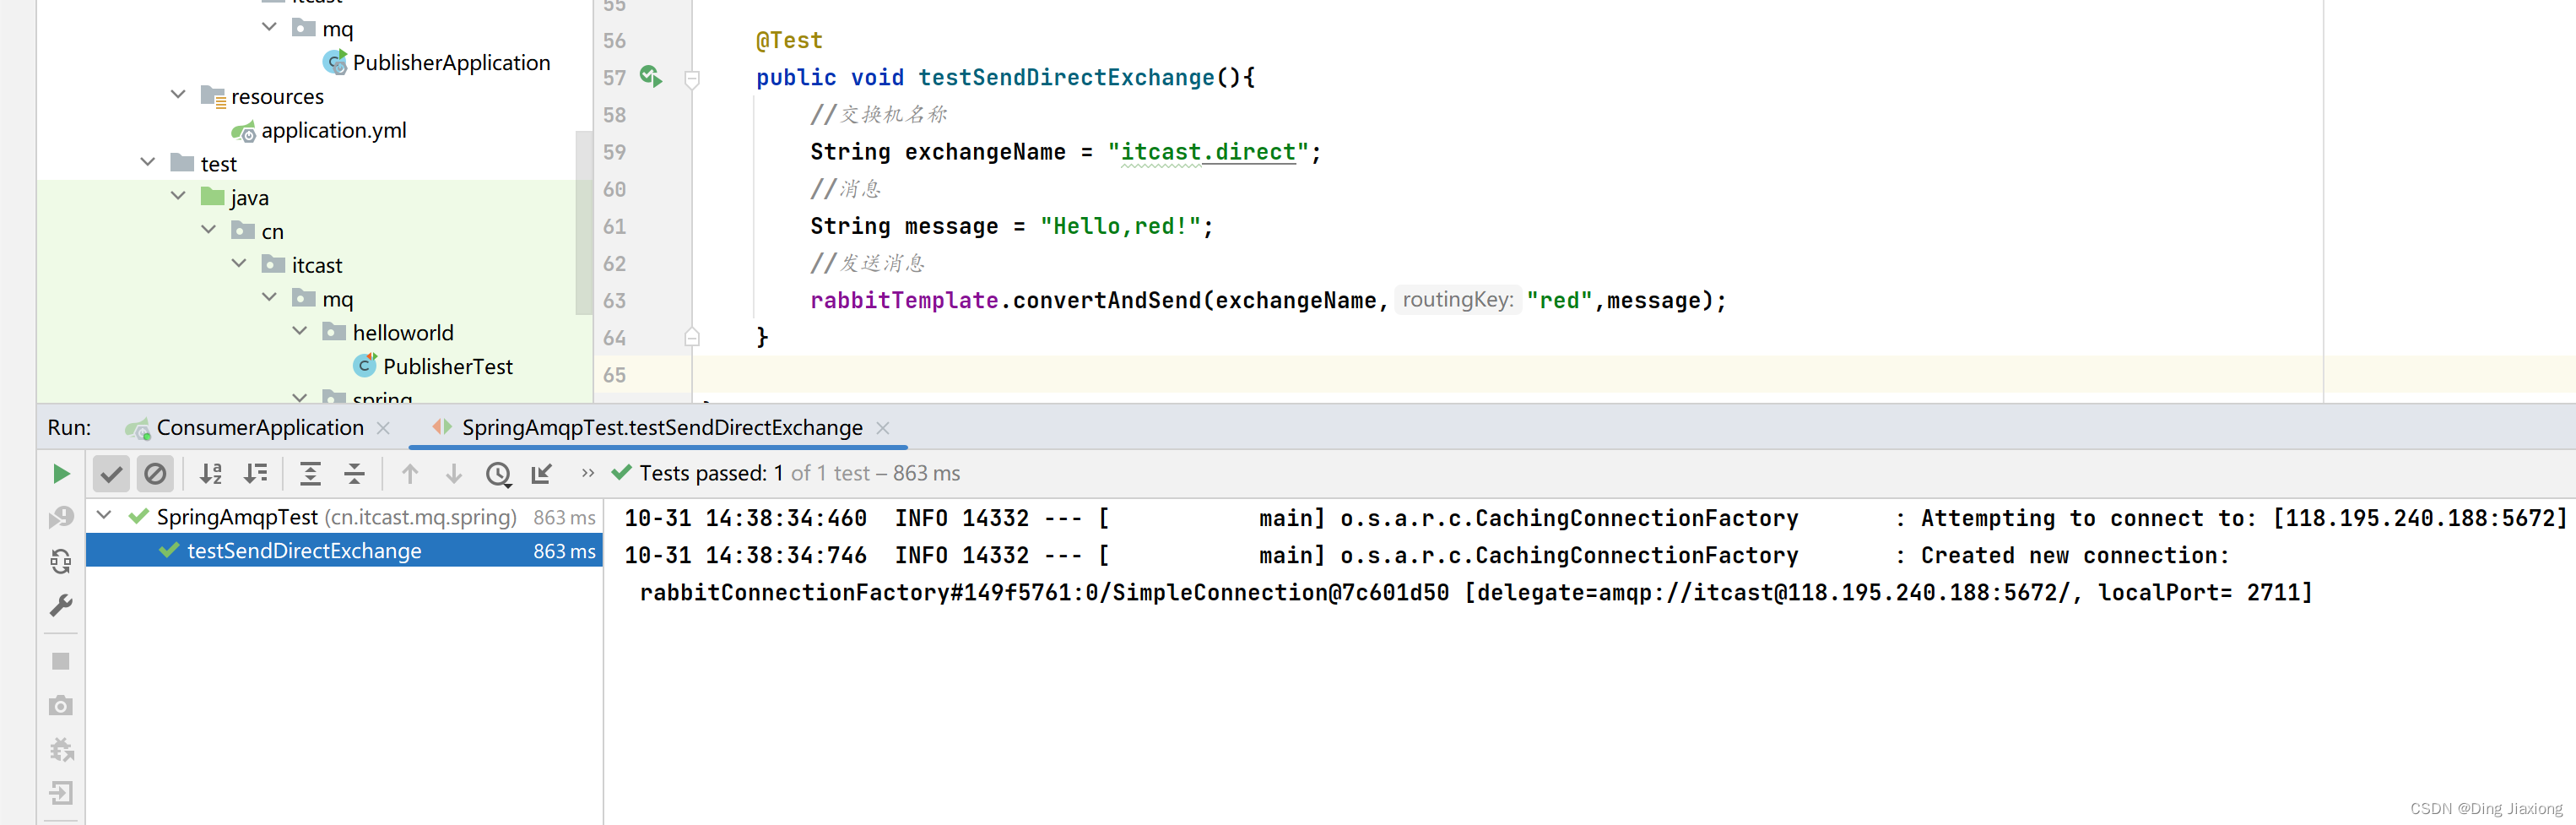The height and width of the screenshot is (825, 2576).
Task: Toggle Show Ignored tests filter
Action: click(155, 473)
